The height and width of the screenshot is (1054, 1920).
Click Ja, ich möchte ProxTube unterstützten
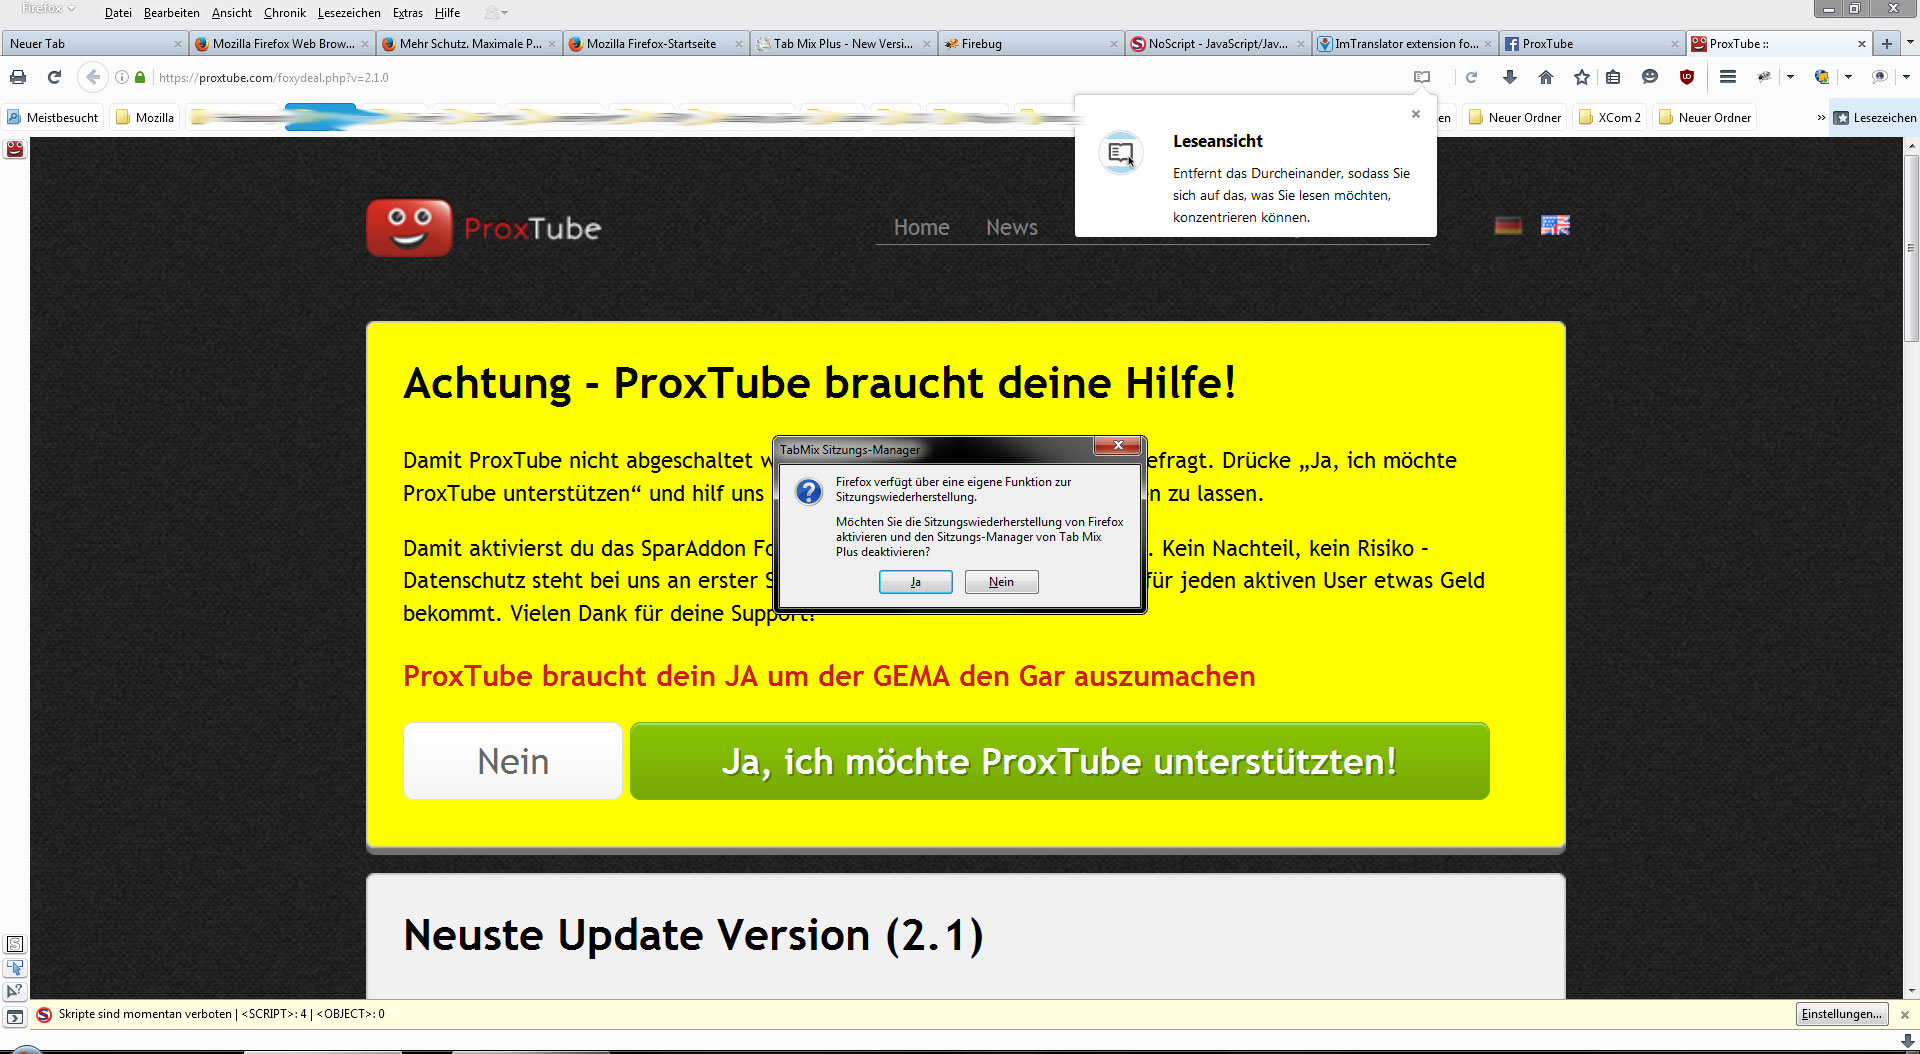tap(1059, 761)
